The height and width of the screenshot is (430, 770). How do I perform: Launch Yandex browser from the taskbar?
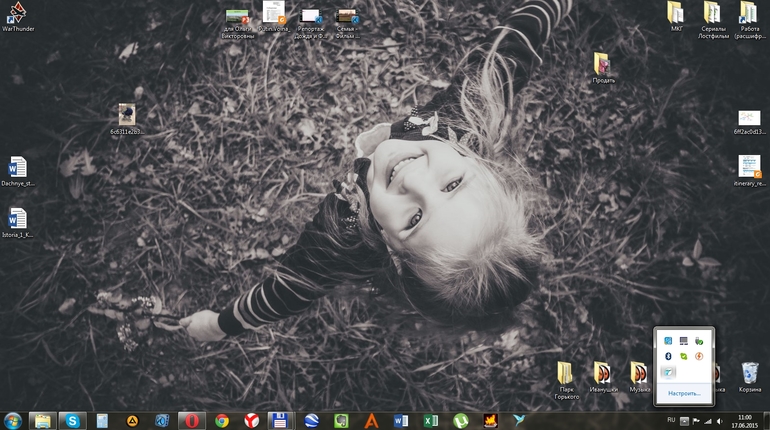click(x=253, y=421)
